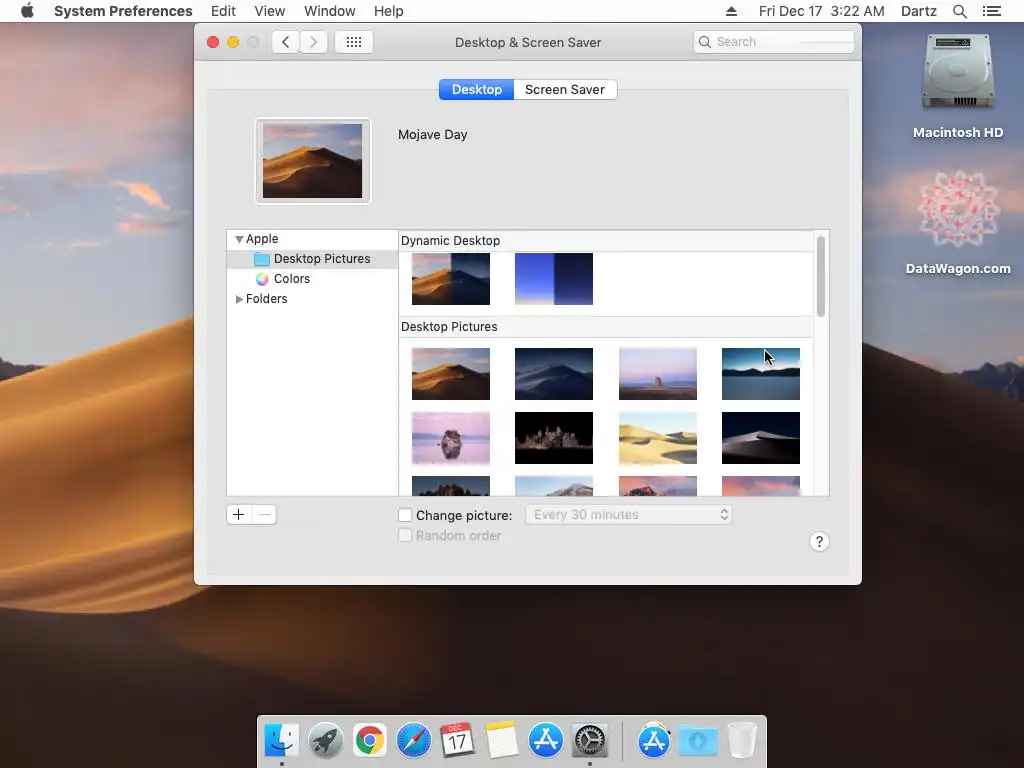
Task: Go forward with the right chevron button
Action: point(313,42)
